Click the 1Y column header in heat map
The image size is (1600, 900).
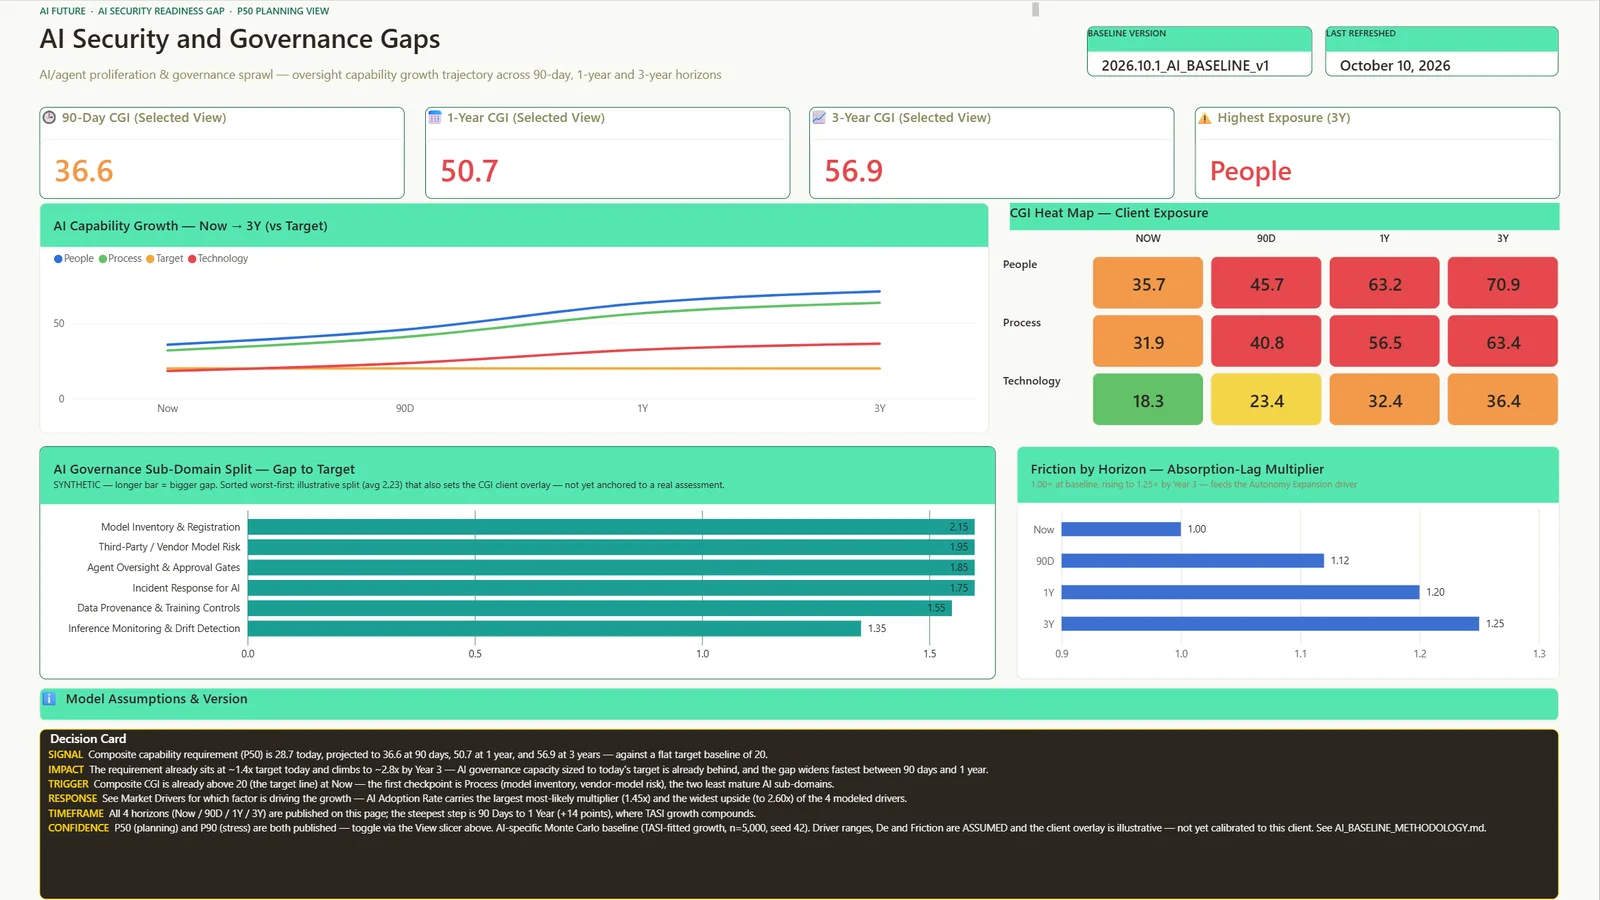click(1385, 239)
